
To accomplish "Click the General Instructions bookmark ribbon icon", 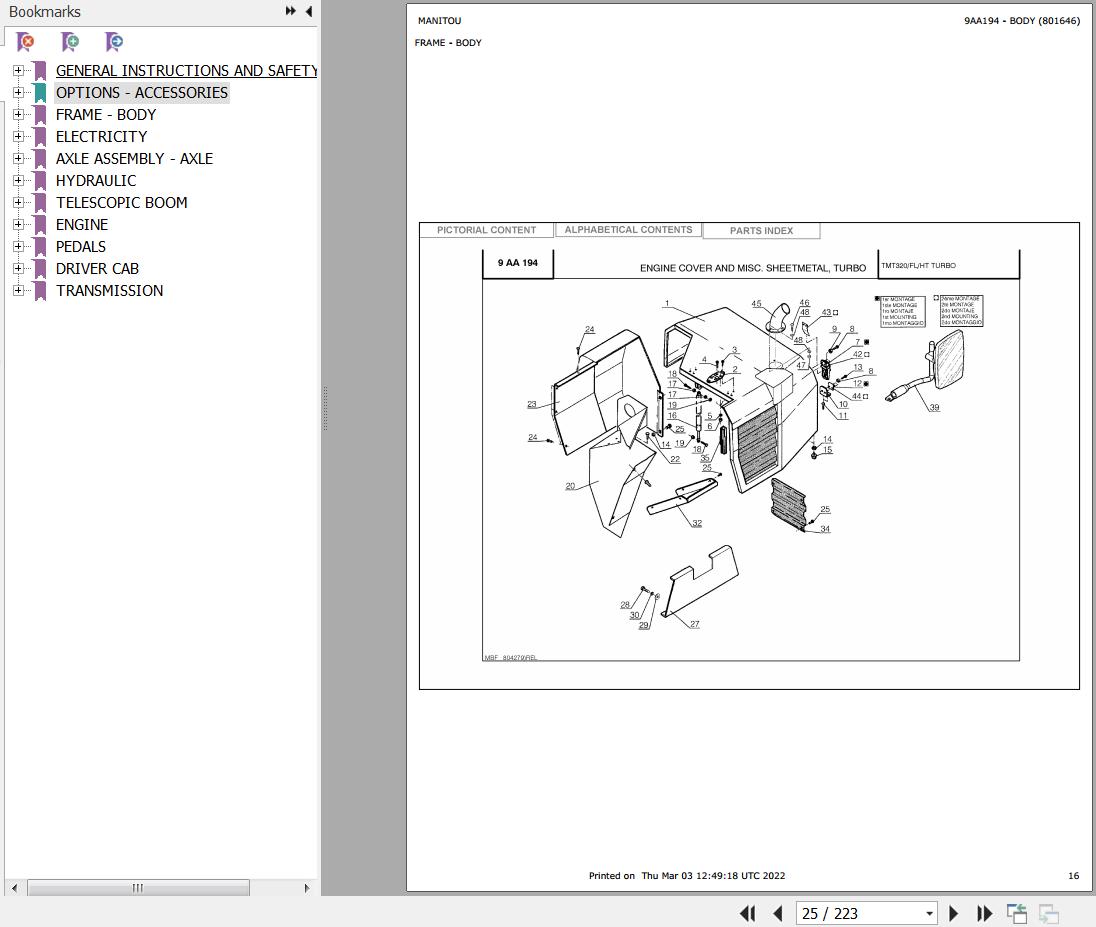I will tap(41, 71).
